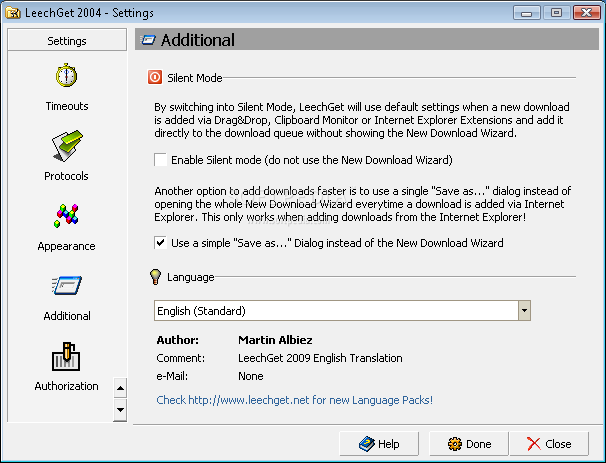Click the red Silent Mode power icon
606x463 pixels.
pos(155,77)
